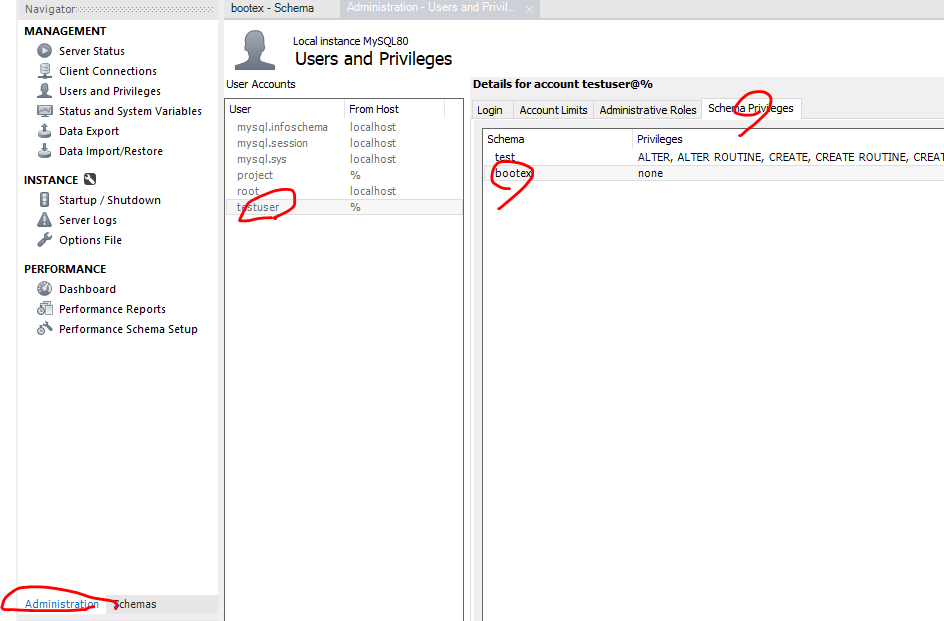
Task: Open Status and System Variables icon
Action: (45, 111)
